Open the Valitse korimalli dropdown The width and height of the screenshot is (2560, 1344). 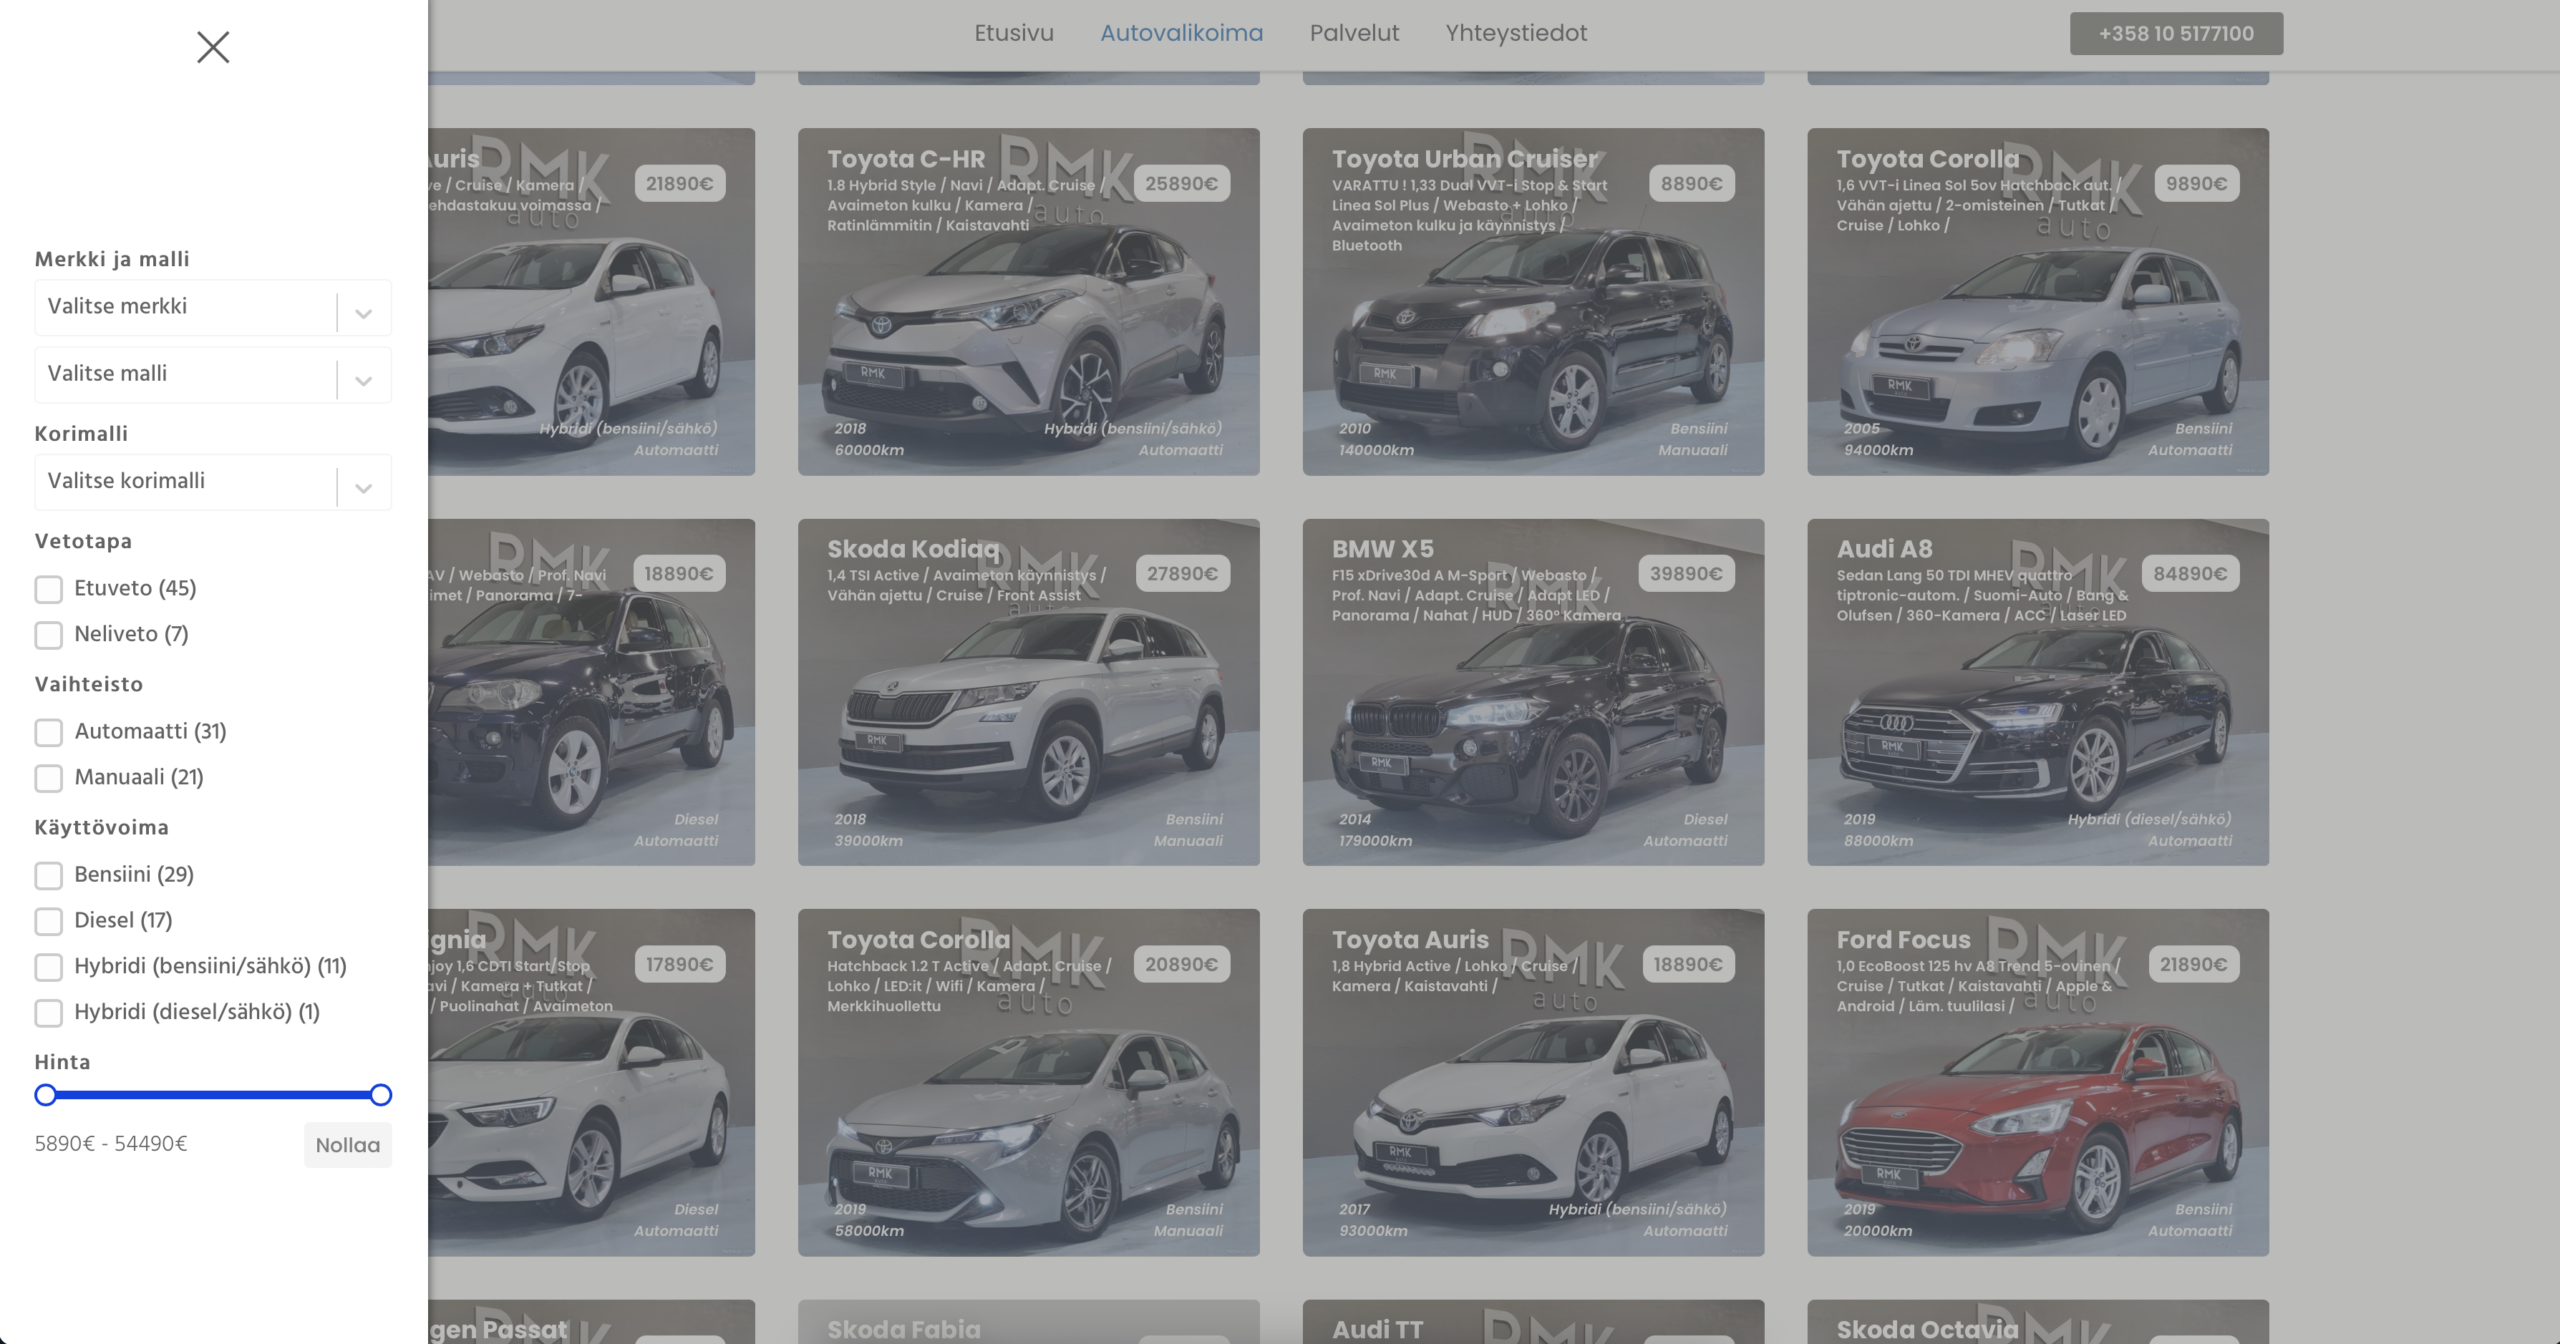[213, 481]
